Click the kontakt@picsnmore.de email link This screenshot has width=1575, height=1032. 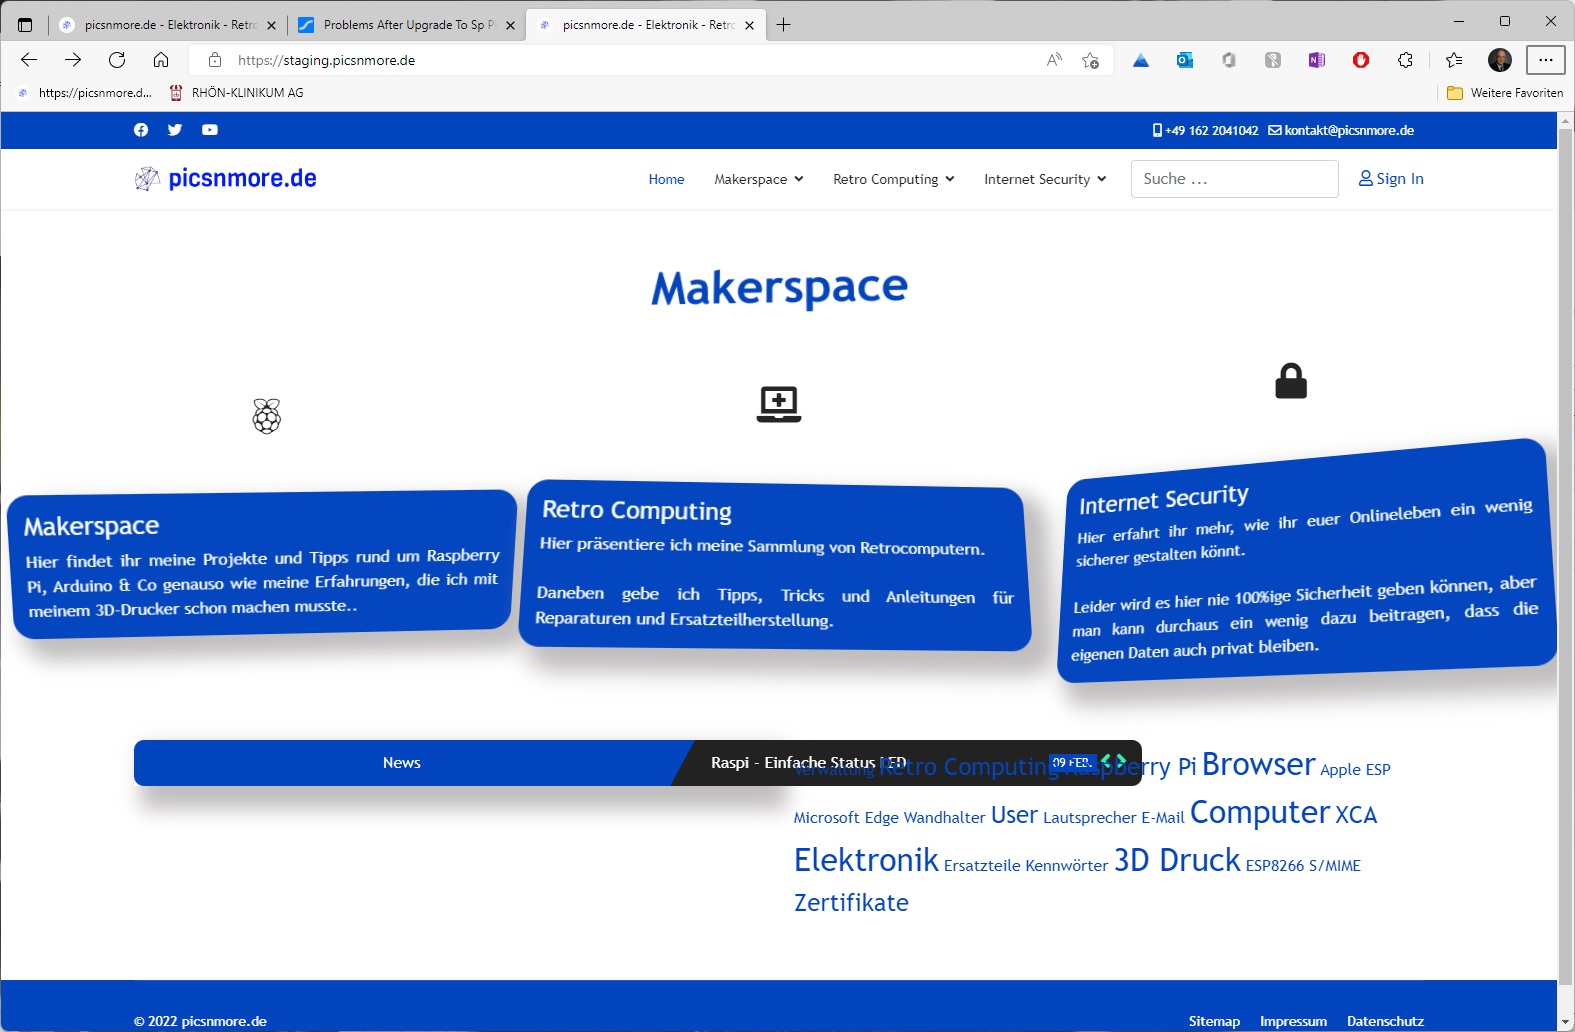pyautogui.click(x=1348, y=130)
